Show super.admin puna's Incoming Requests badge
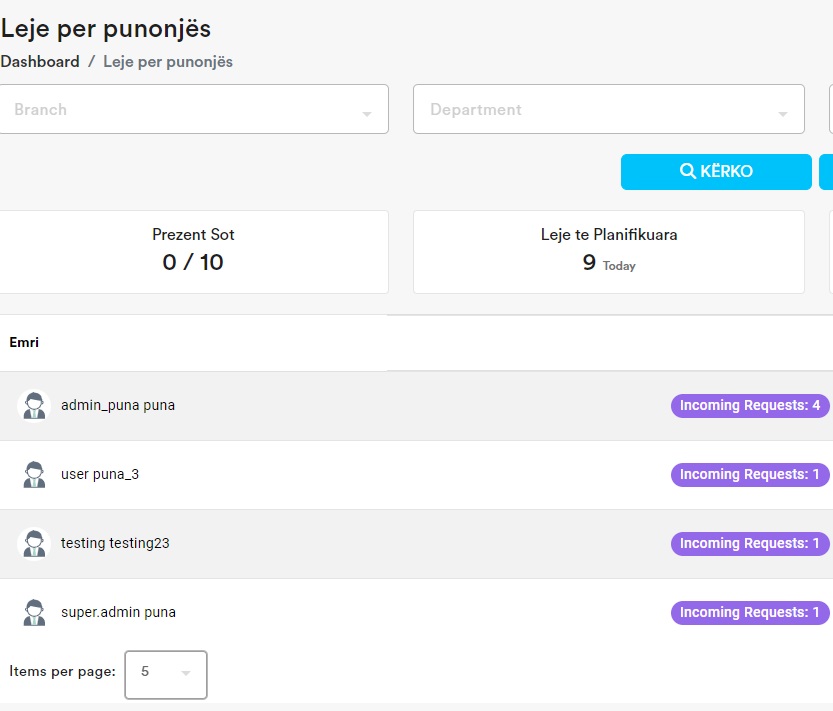This screenshot has width=833, height=711. click(750, 613)
